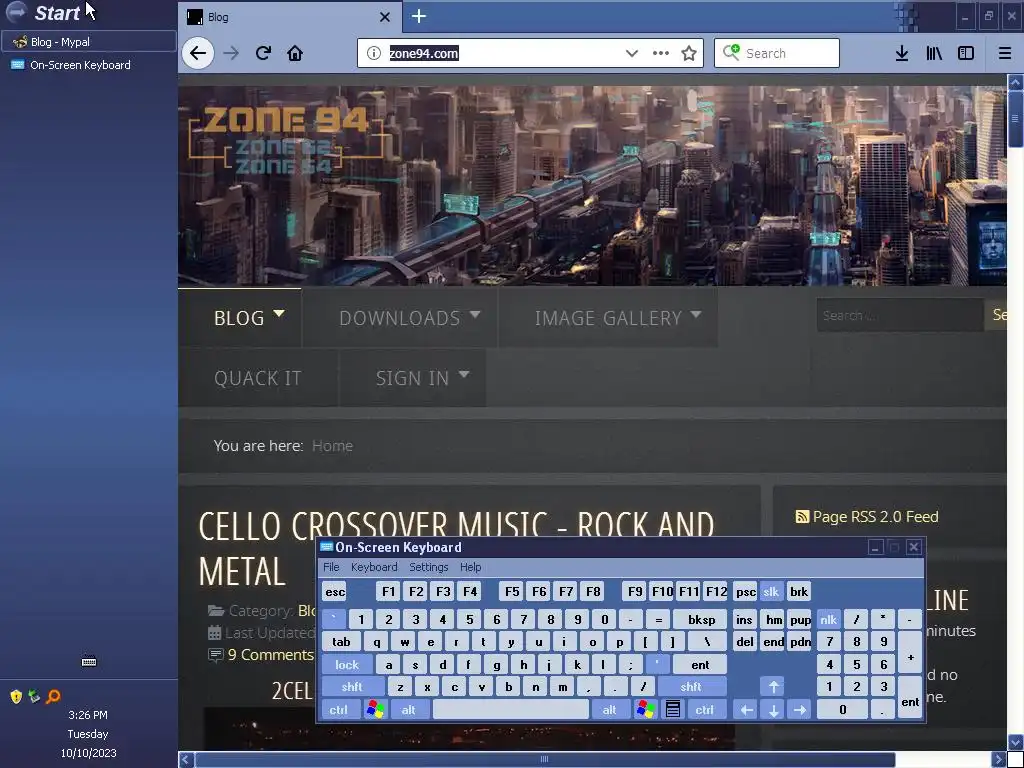Click the ZONE 94 site logo
1024x768 pixels.
click(287, 140)
